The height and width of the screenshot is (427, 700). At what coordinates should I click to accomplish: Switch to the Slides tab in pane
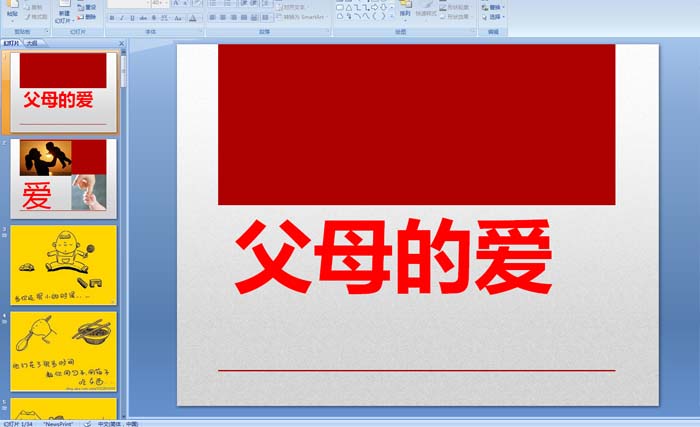[x=12, y=43]
